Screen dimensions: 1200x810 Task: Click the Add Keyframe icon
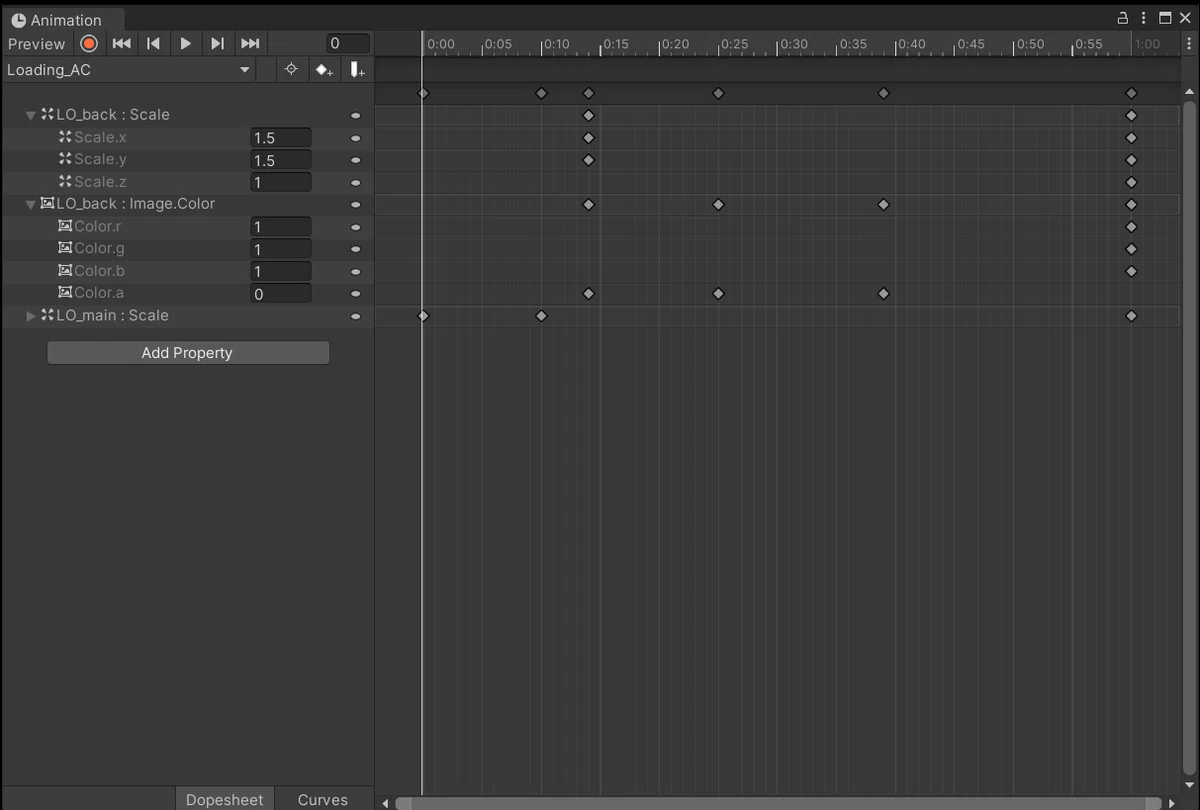pyautogui.click(x=323, y=70)
